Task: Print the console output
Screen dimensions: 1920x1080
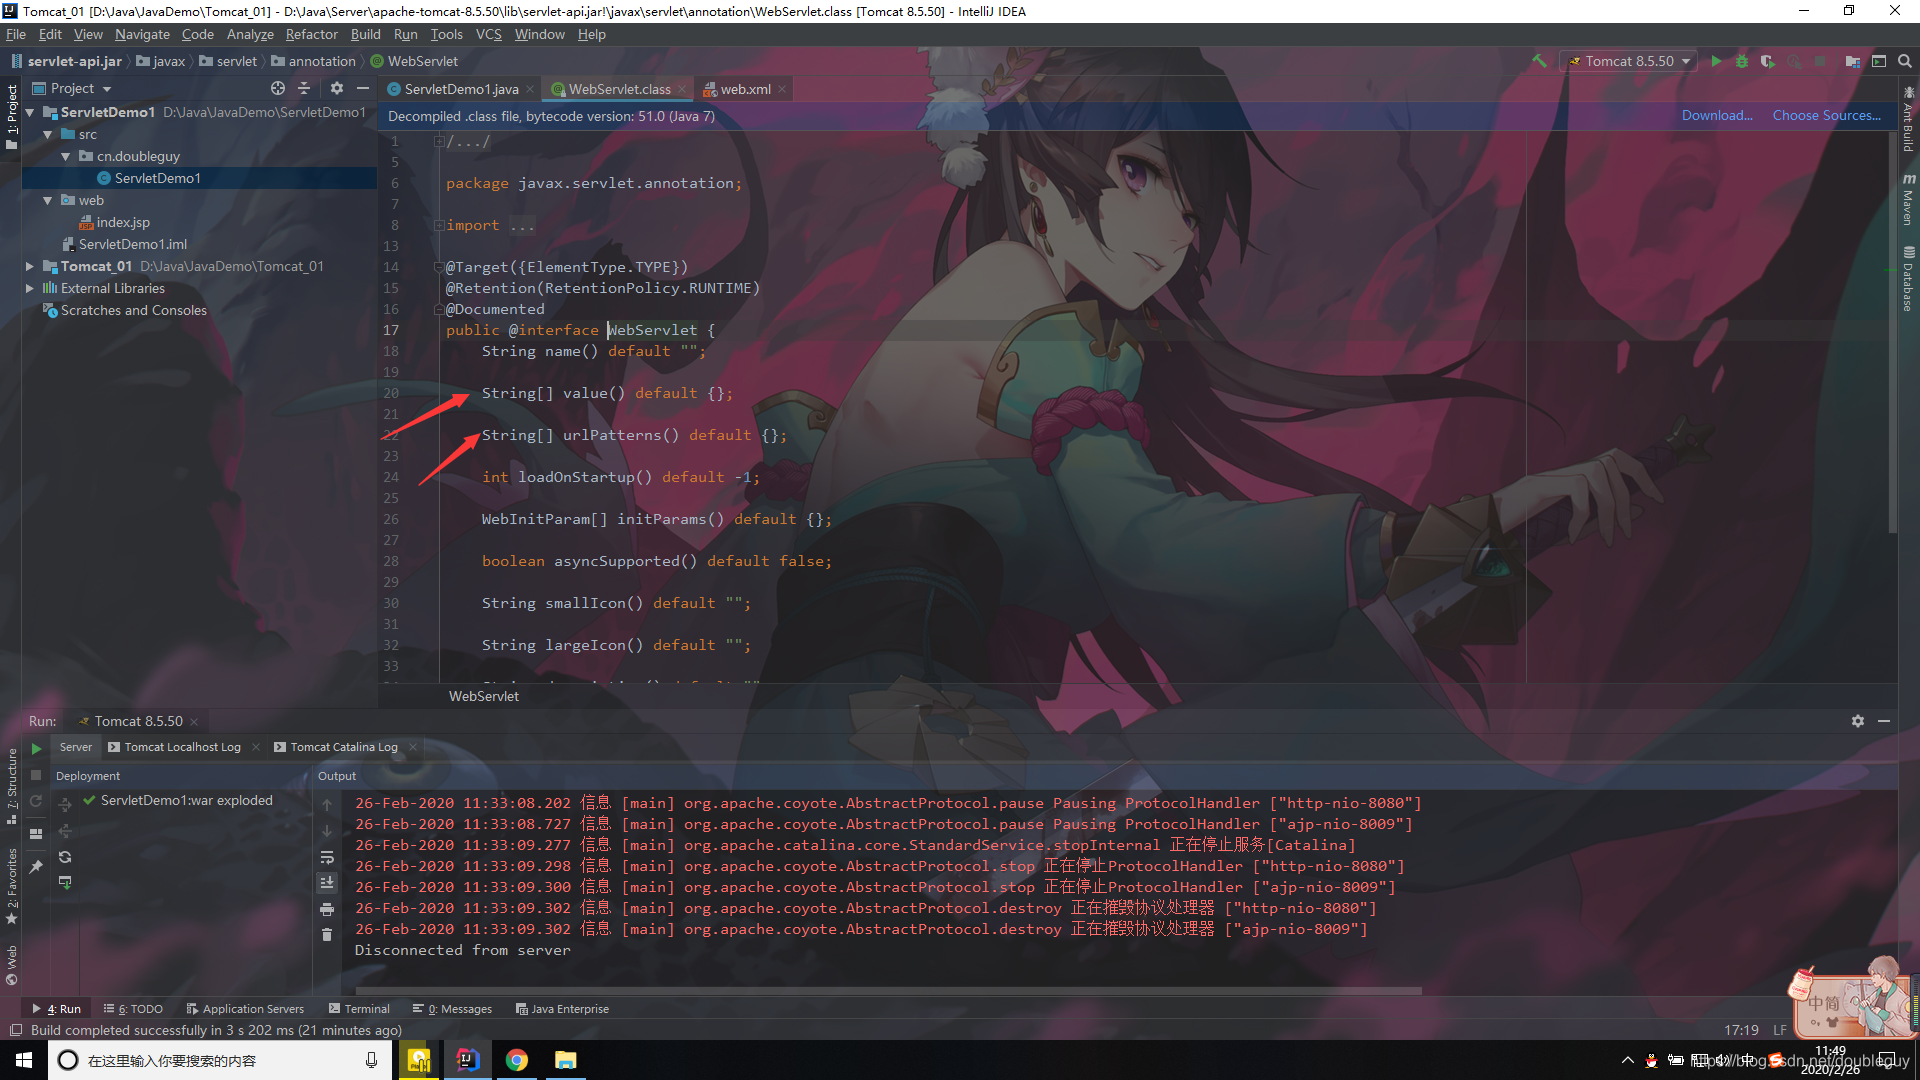Action: pos(327,909)
